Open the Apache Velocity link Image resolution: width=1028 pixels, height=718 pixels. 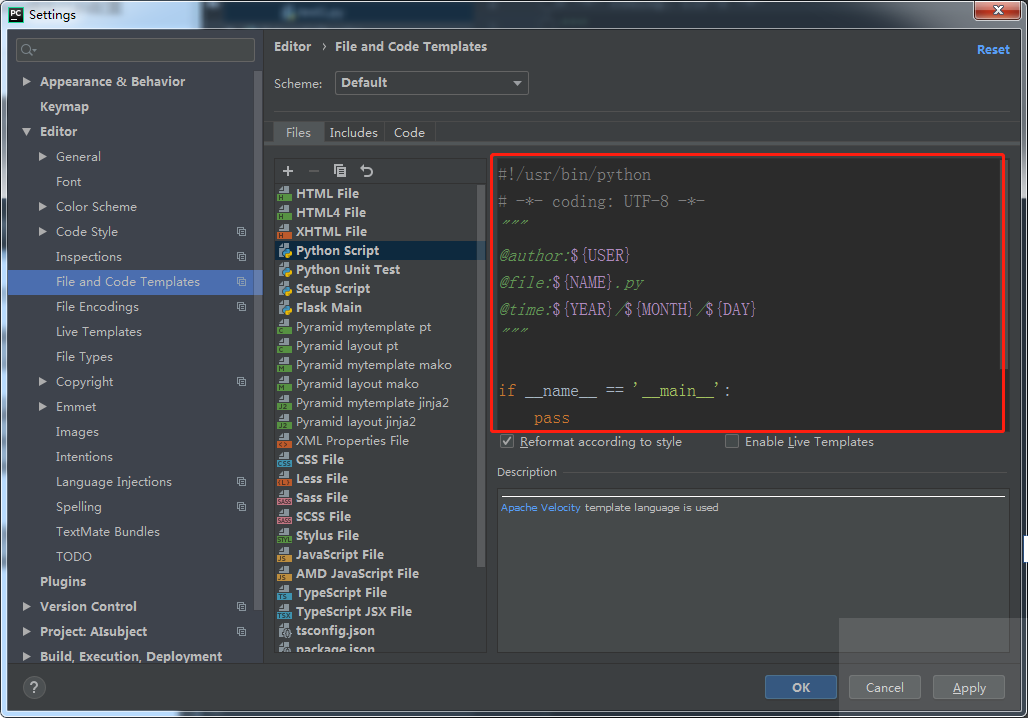[x=540, y=508]
